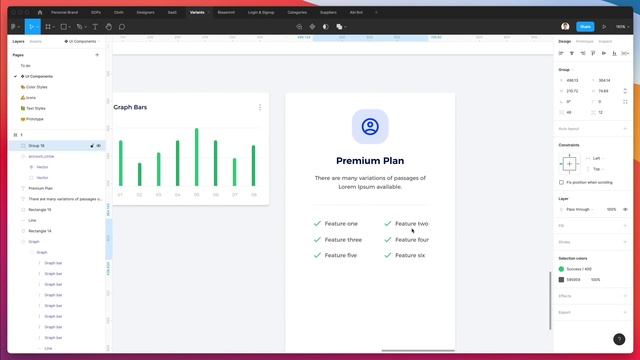Image resolution: width=640 pixels, height=360 pixels.
Task: Add an Effect with plus
Action: click(x=625, y=296)
